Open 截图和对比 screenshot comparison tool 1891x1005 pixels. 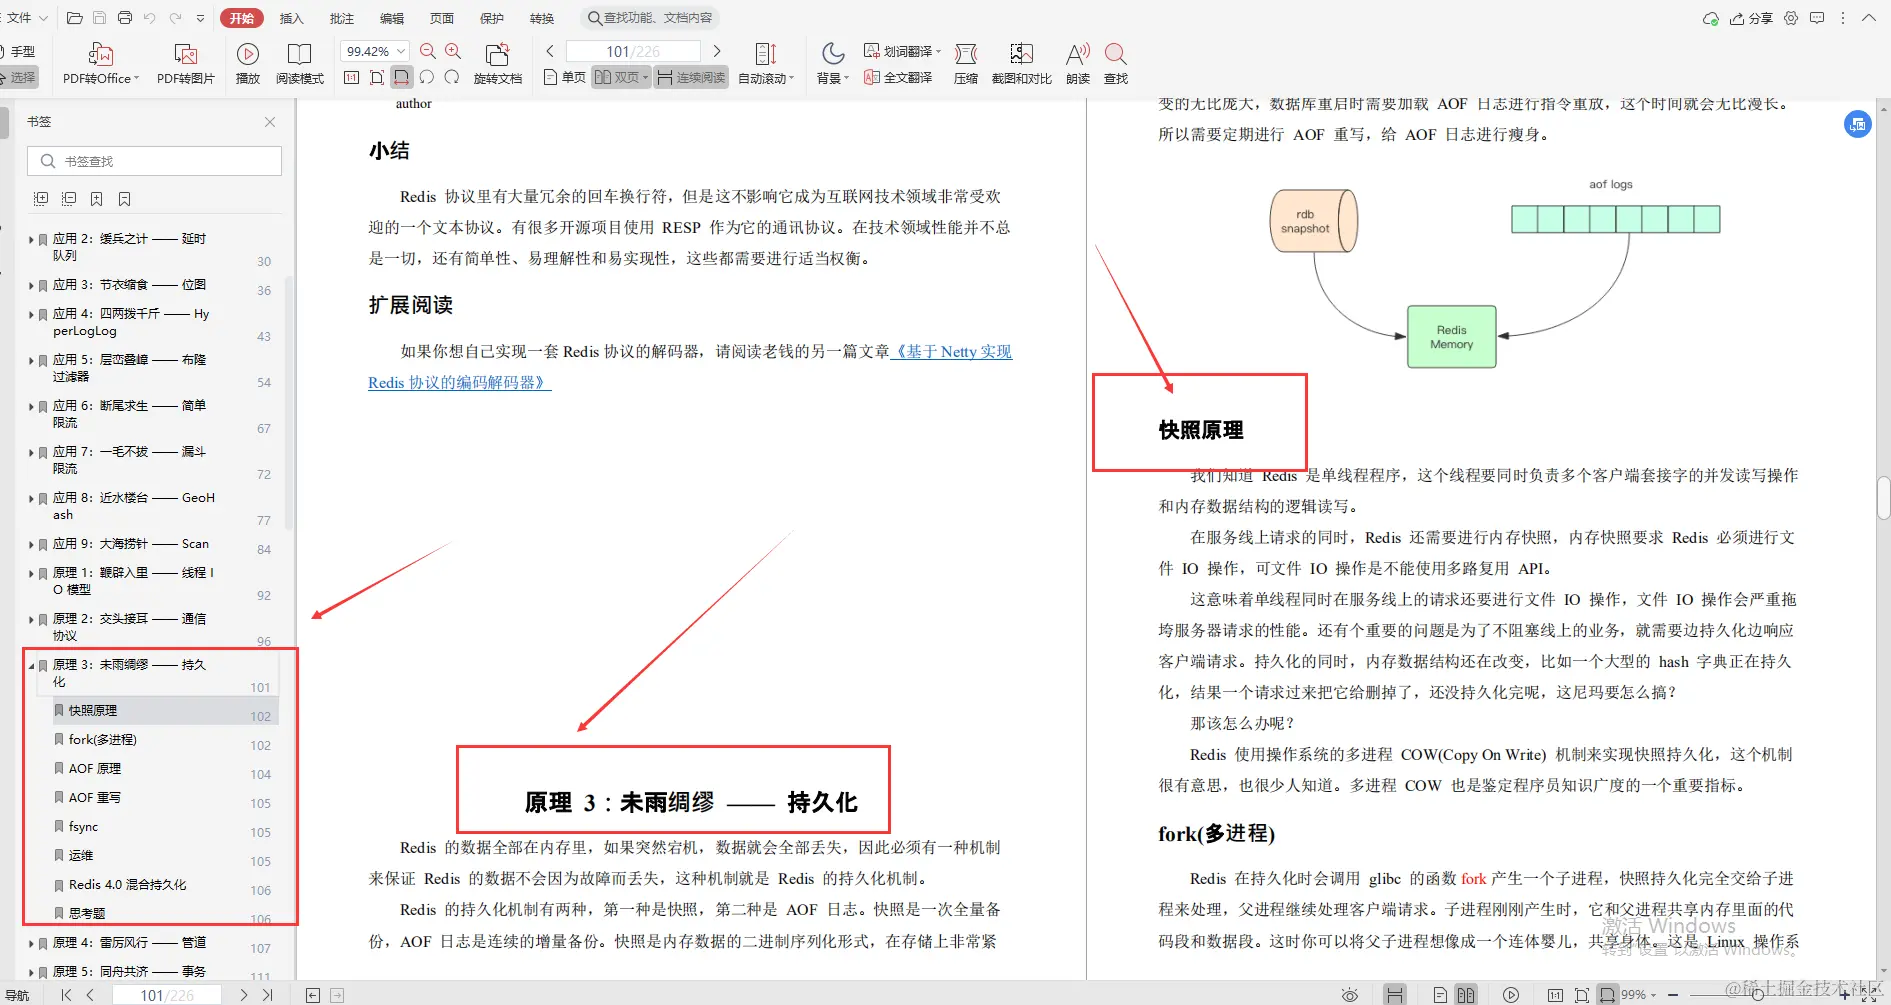(1021, 62)
